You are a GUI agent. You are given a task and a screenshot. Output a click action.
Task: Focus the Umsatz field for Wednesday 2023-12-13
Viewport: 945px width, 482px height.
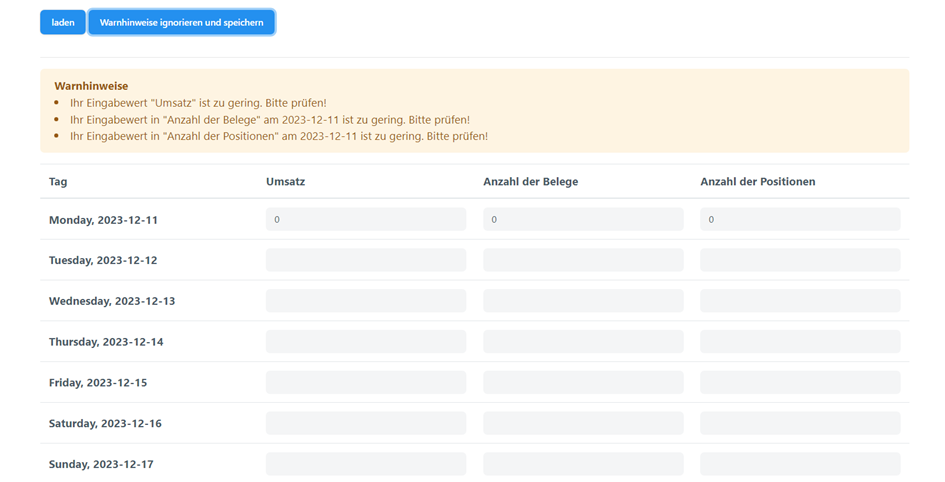pos(365,301)
